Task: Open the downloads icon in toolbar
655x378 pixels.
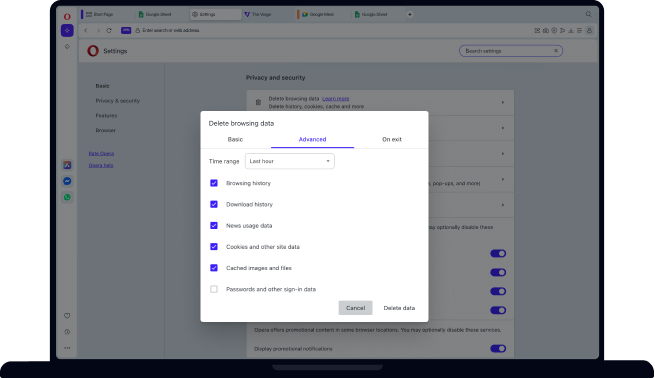Action: [x=571, y=30]
